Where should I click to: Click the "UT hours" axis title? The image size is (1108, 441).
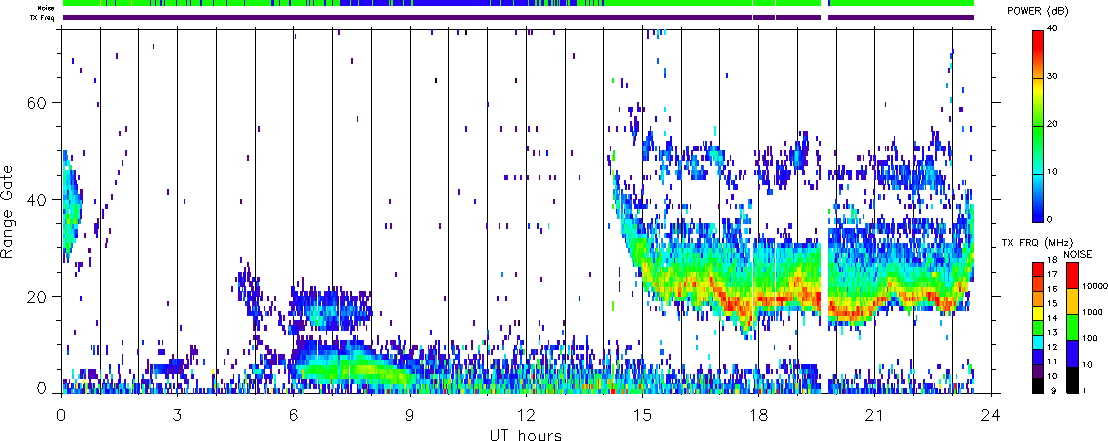click(x=526, y=435)
